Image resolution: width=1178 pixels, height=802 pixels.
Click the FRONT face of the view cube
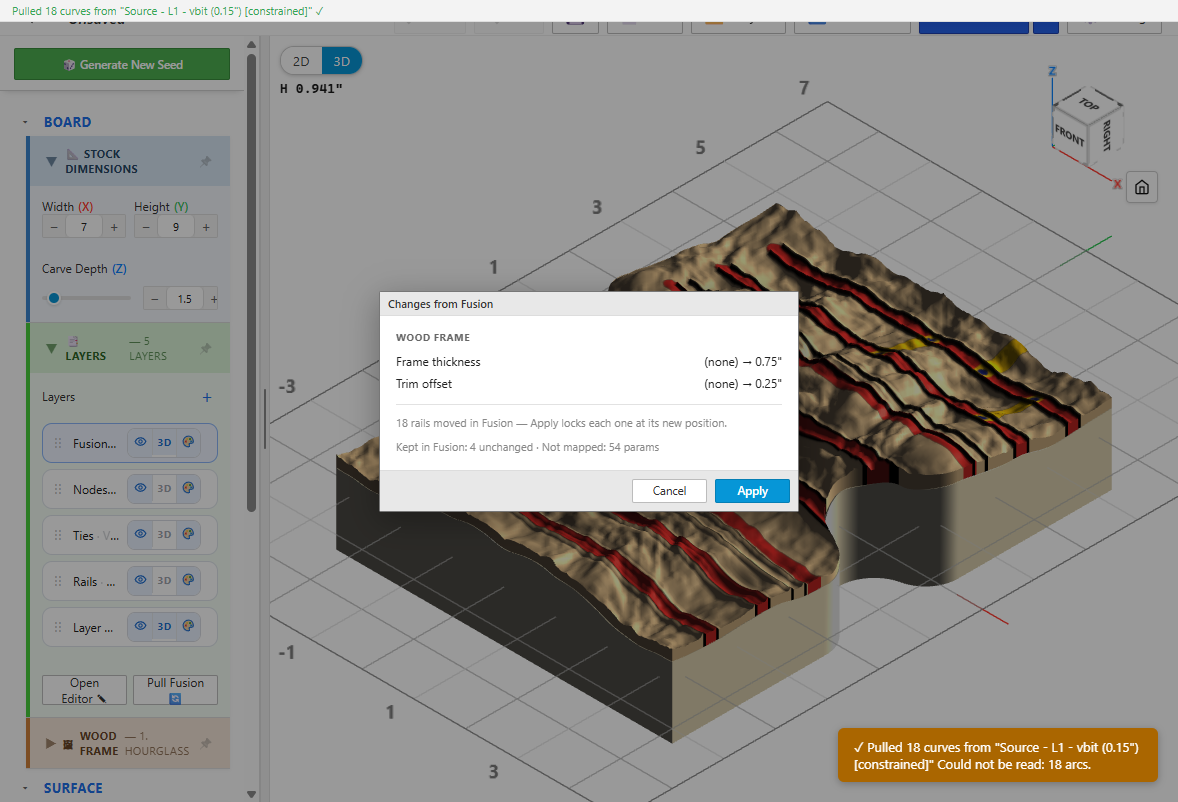point(1068,135)
